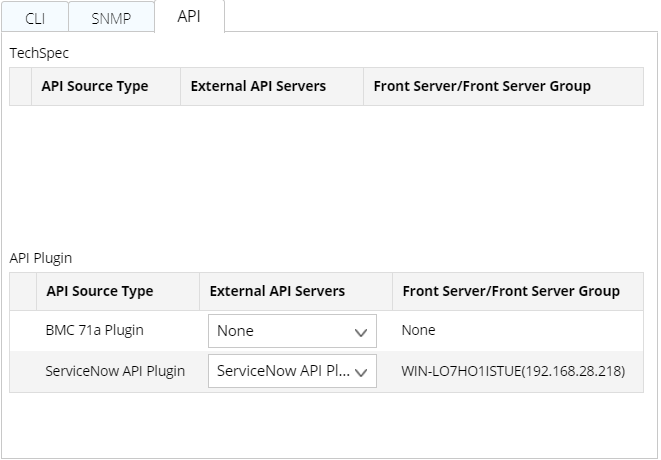Select the BMC 71a Plugin row name
Image resolution: width=661 pixels, height=460 pixels.
[x=93, y=331]
